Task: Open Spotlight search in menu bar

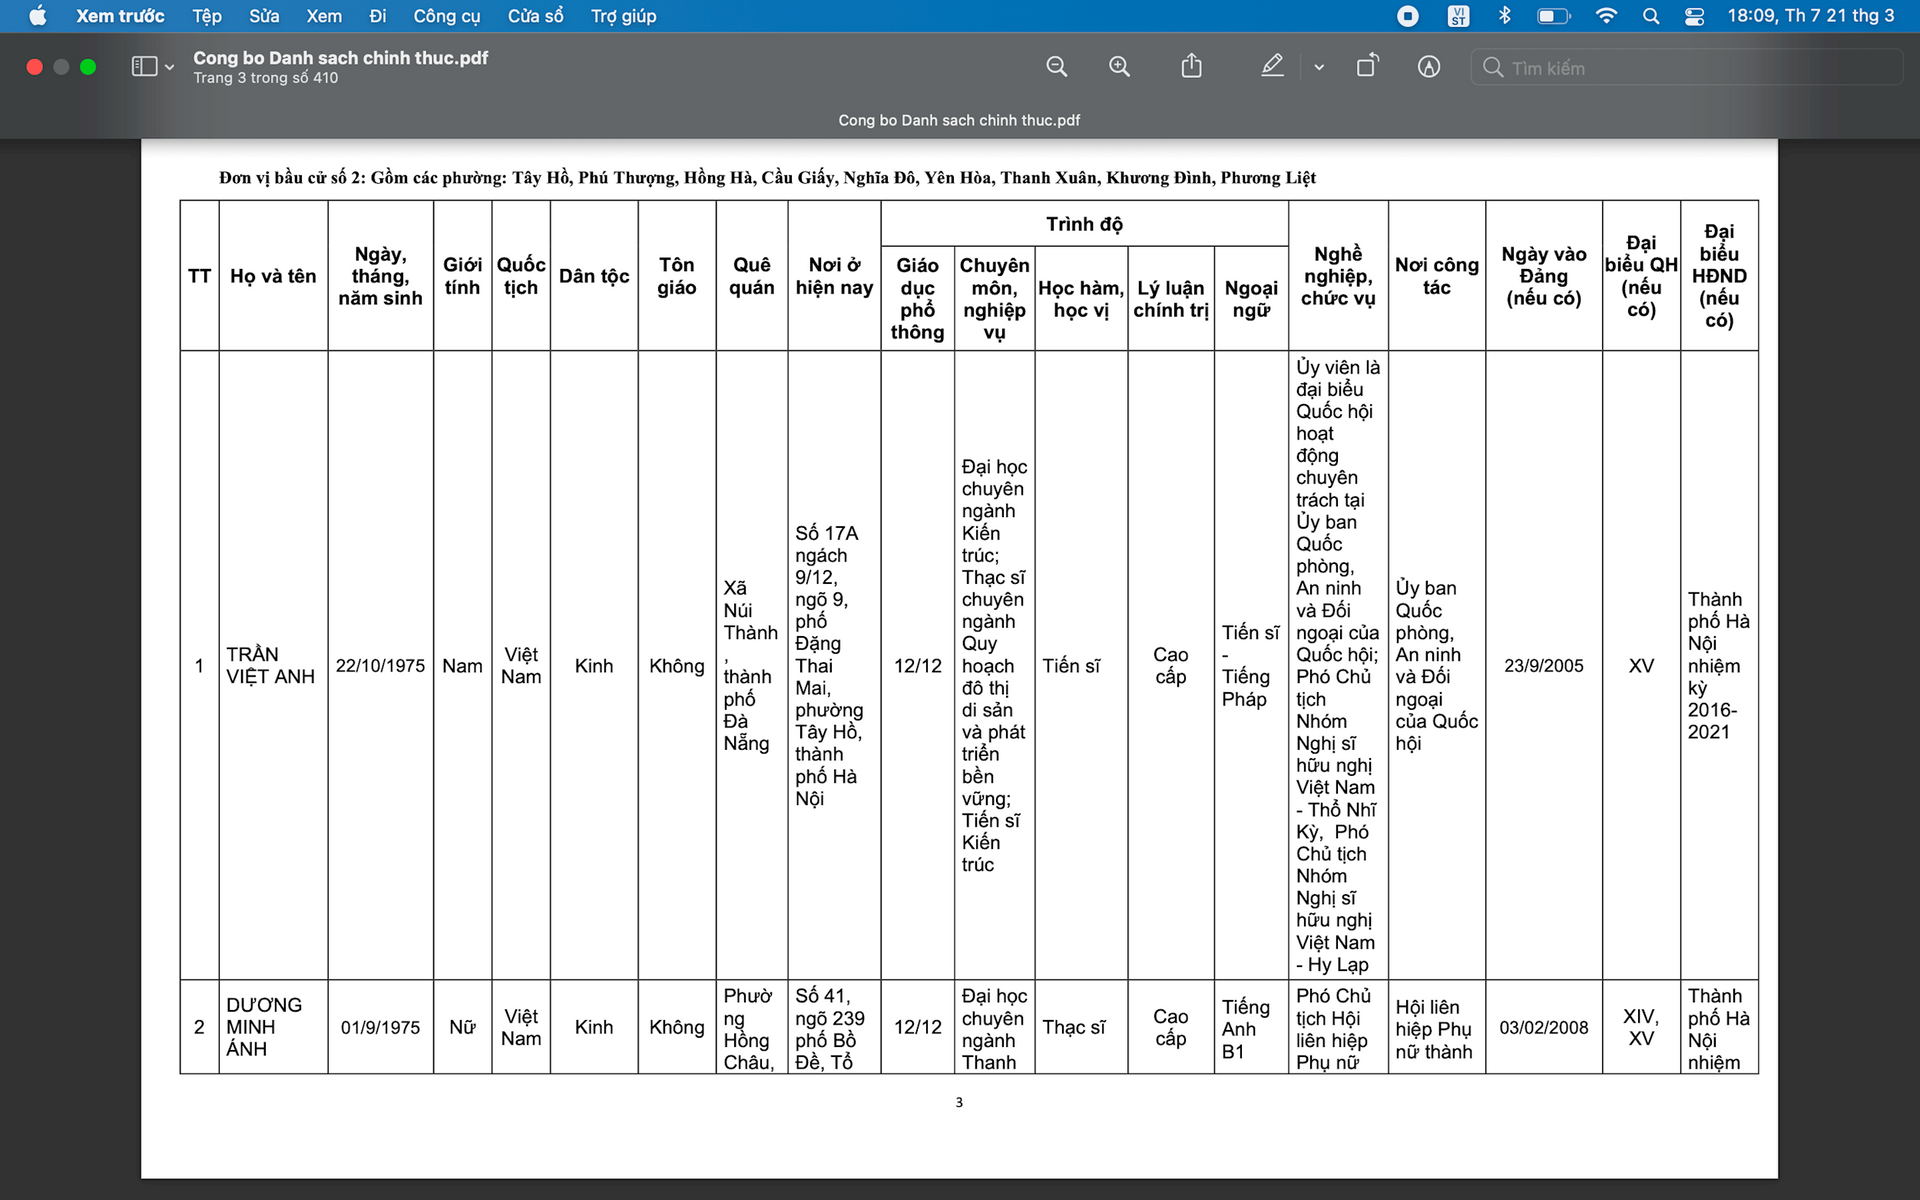Action: click(x=1651, y=16)
